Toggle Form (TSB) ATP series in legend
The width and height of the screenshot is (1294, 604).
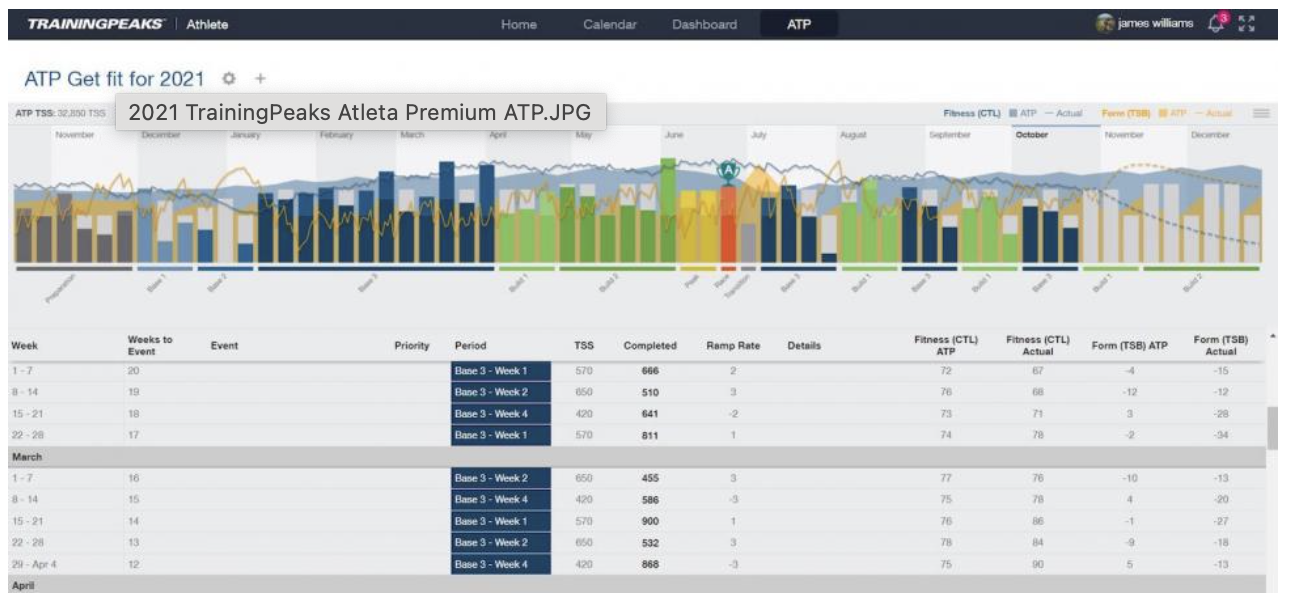pos(1173,114)
